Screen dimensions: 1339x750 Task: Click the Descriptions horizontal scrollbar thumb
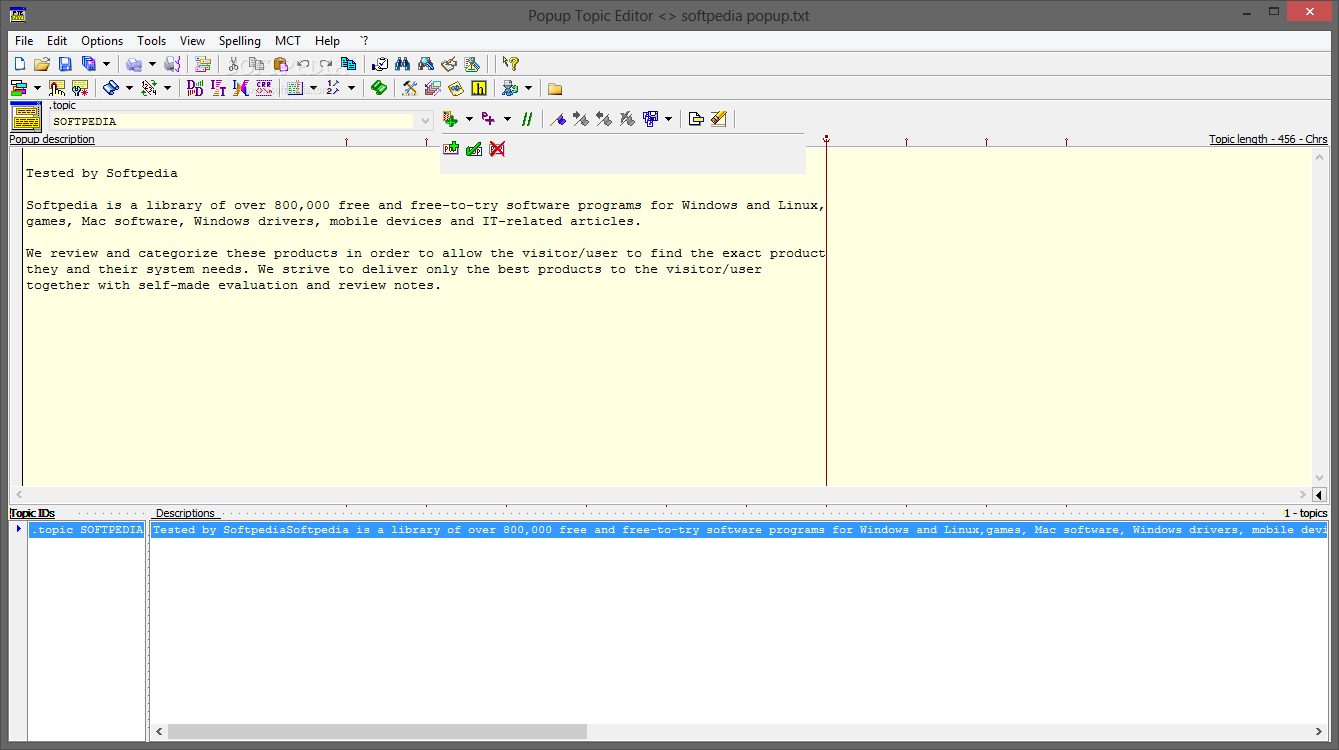pyautogui.click(x=377, y=732)
